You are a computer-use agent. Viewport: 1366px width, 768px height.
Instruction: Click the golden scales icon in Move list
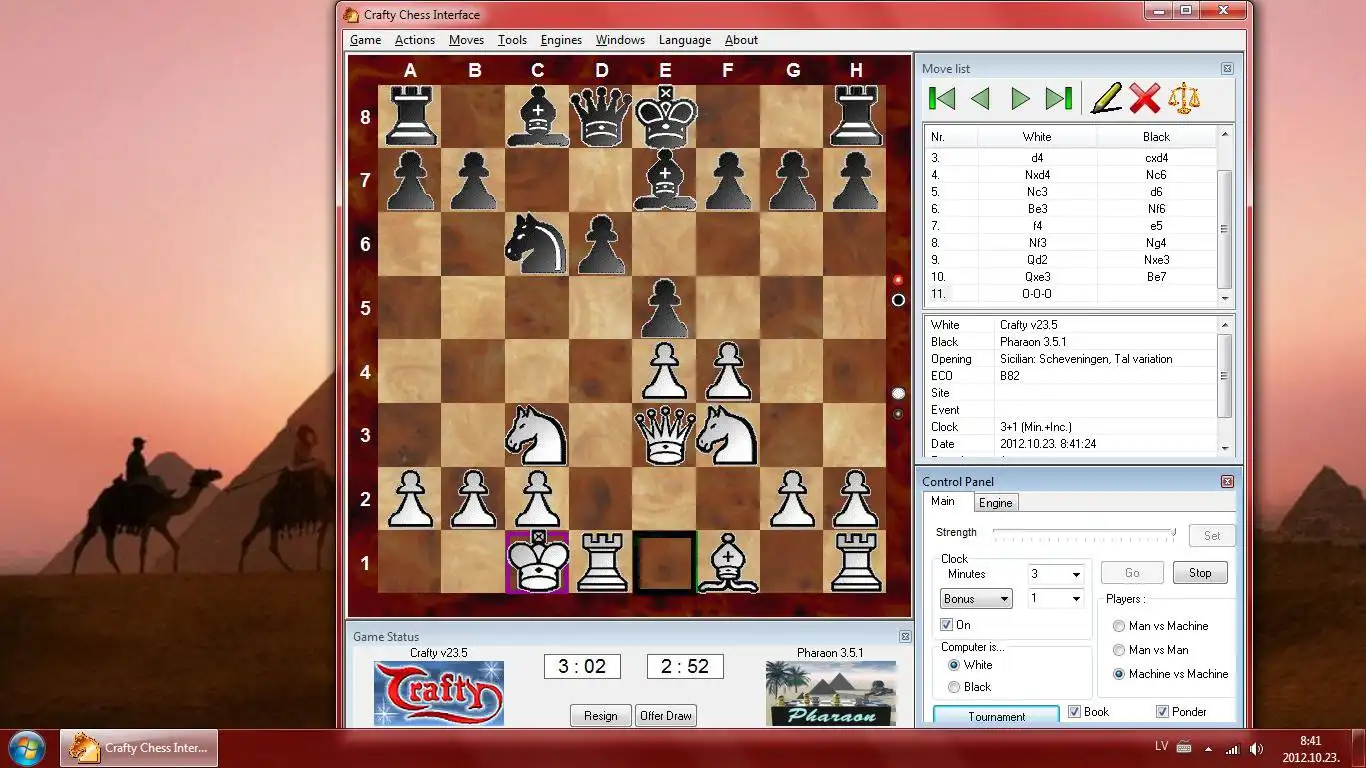click(x=1185, y=98)
